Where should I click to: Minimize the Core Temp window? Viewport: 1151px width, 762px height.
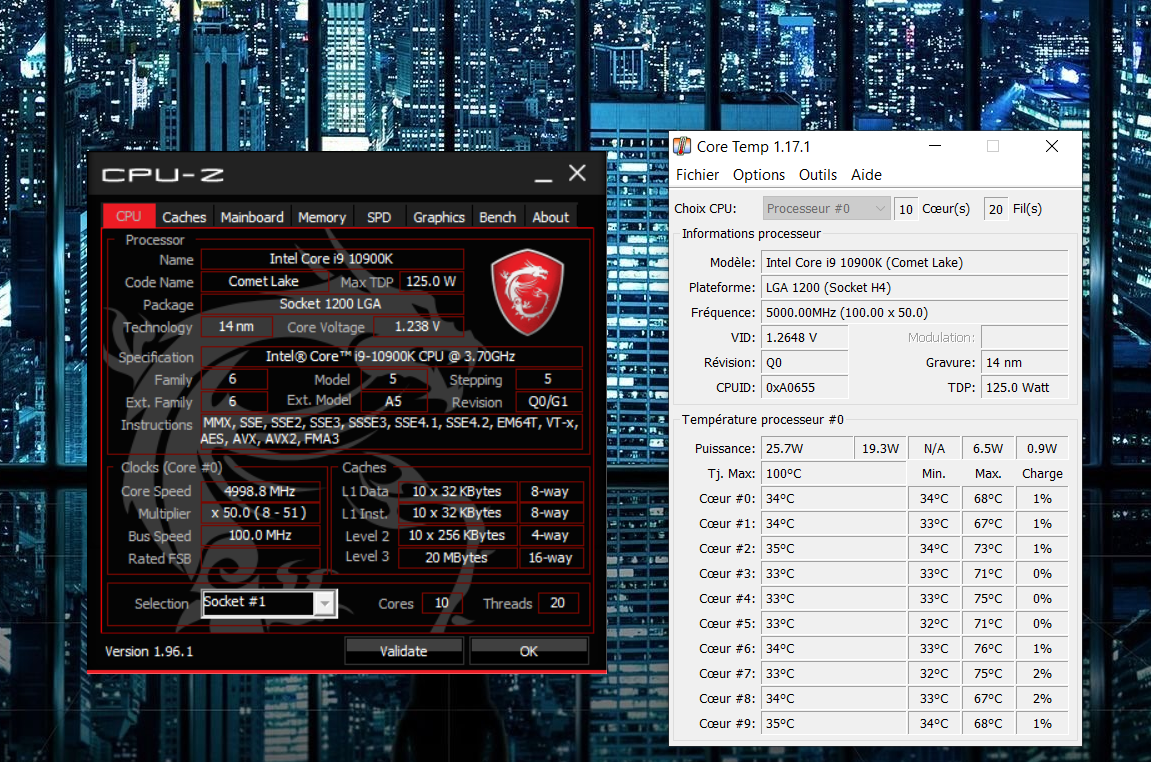[934, 146]
